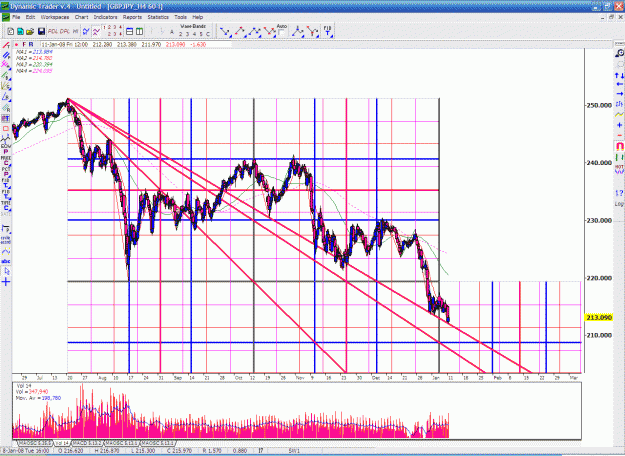Select the blue crosshair plus tool
Viewport: 625px width, 456px height.
point(6,283)
